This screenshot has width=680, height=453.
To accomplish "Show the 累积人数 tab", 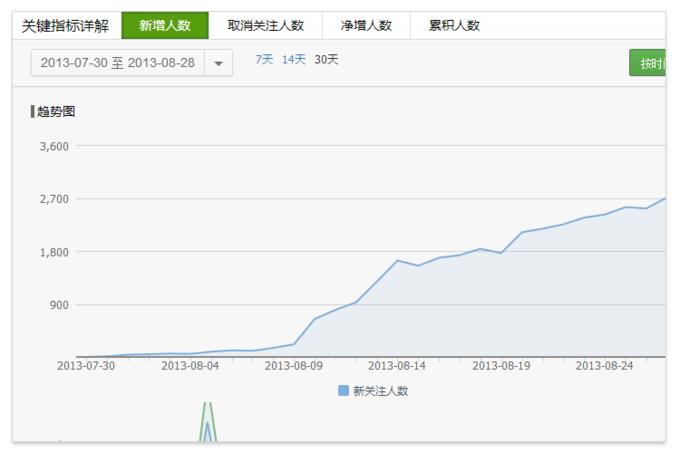I will pyautogui.click(x=454, y=26).
